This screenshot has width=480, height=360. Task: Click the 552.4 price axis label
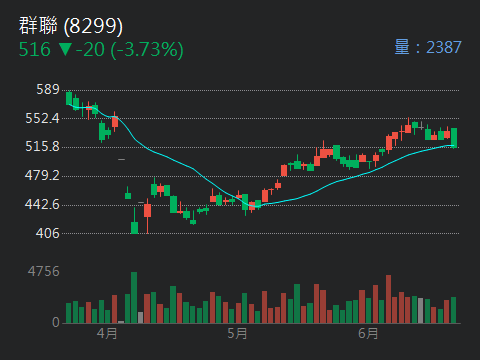(42, 118)
